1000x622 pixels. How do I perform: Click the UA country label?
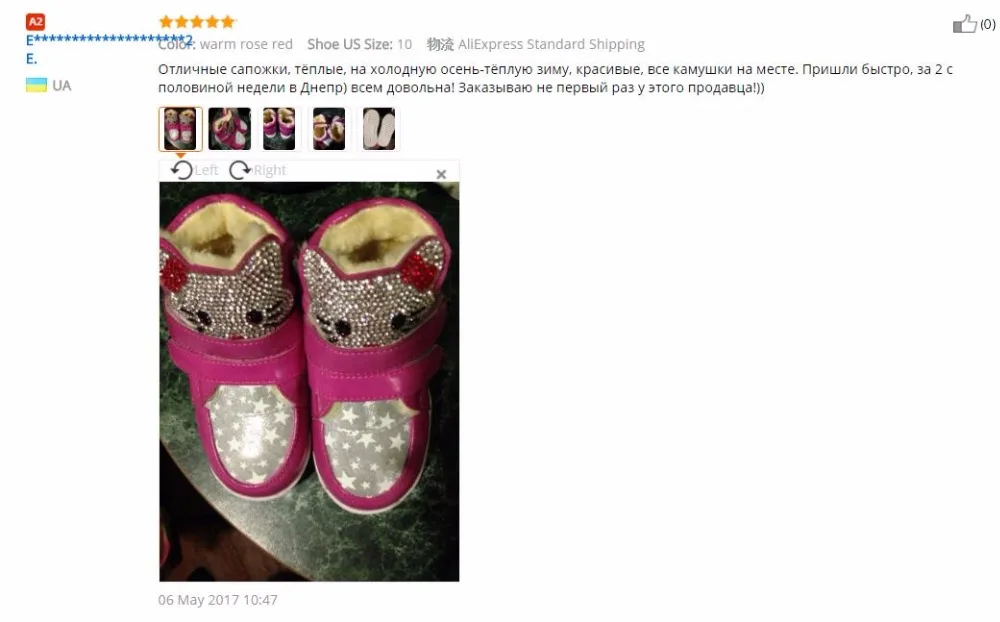[x=62, y=85]
